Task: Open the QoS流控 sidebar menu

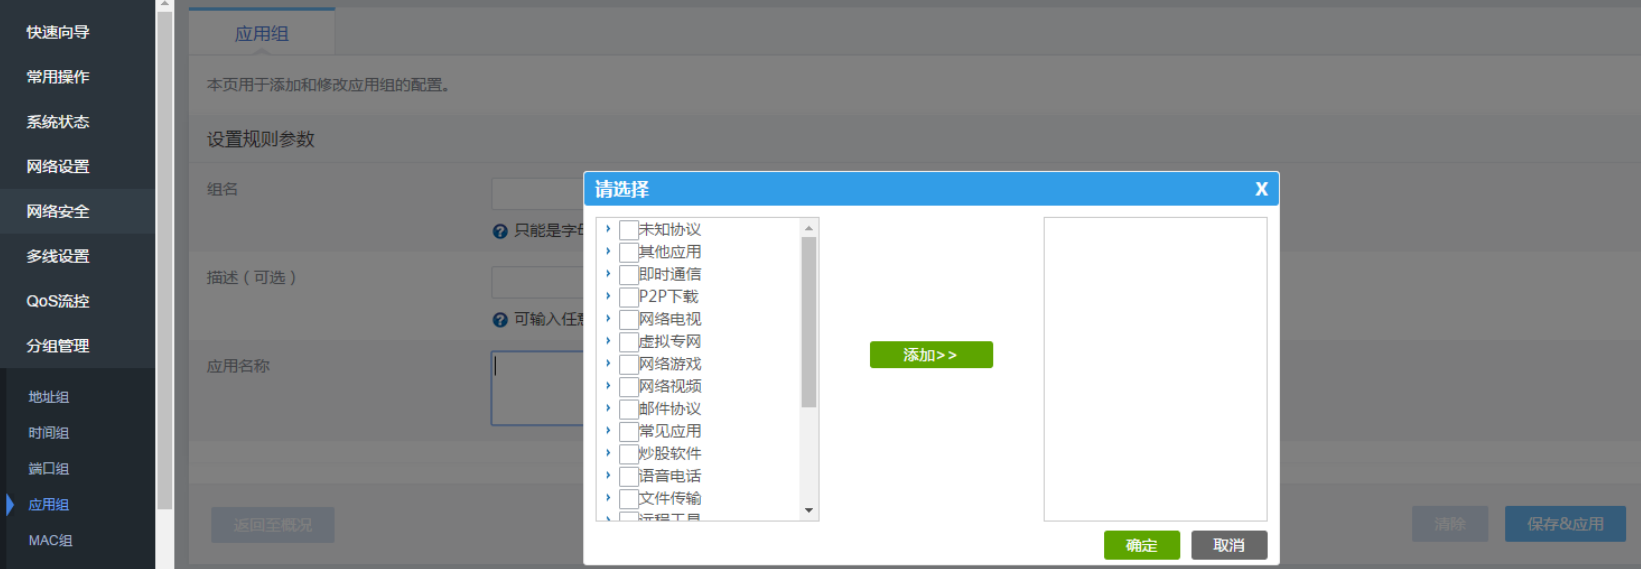Action: tap(58, 301)
